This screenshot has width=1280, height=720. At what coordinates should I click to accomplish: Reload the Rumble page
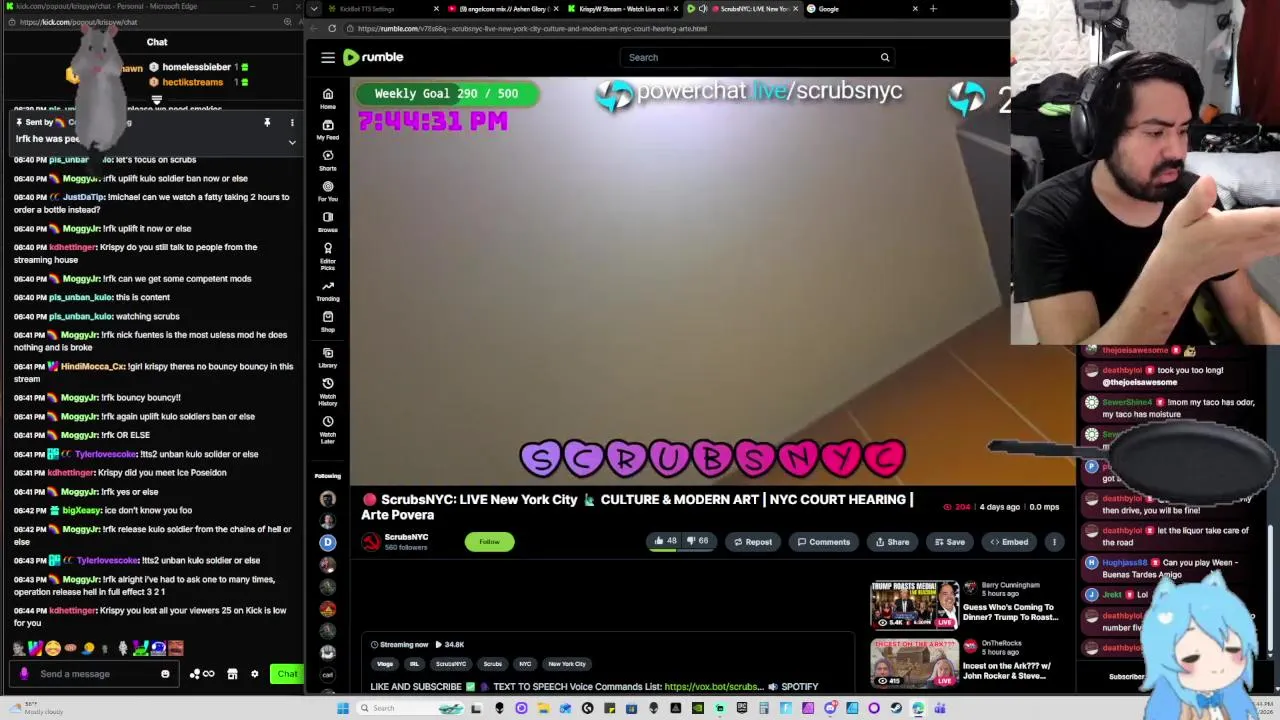(332, 28)
